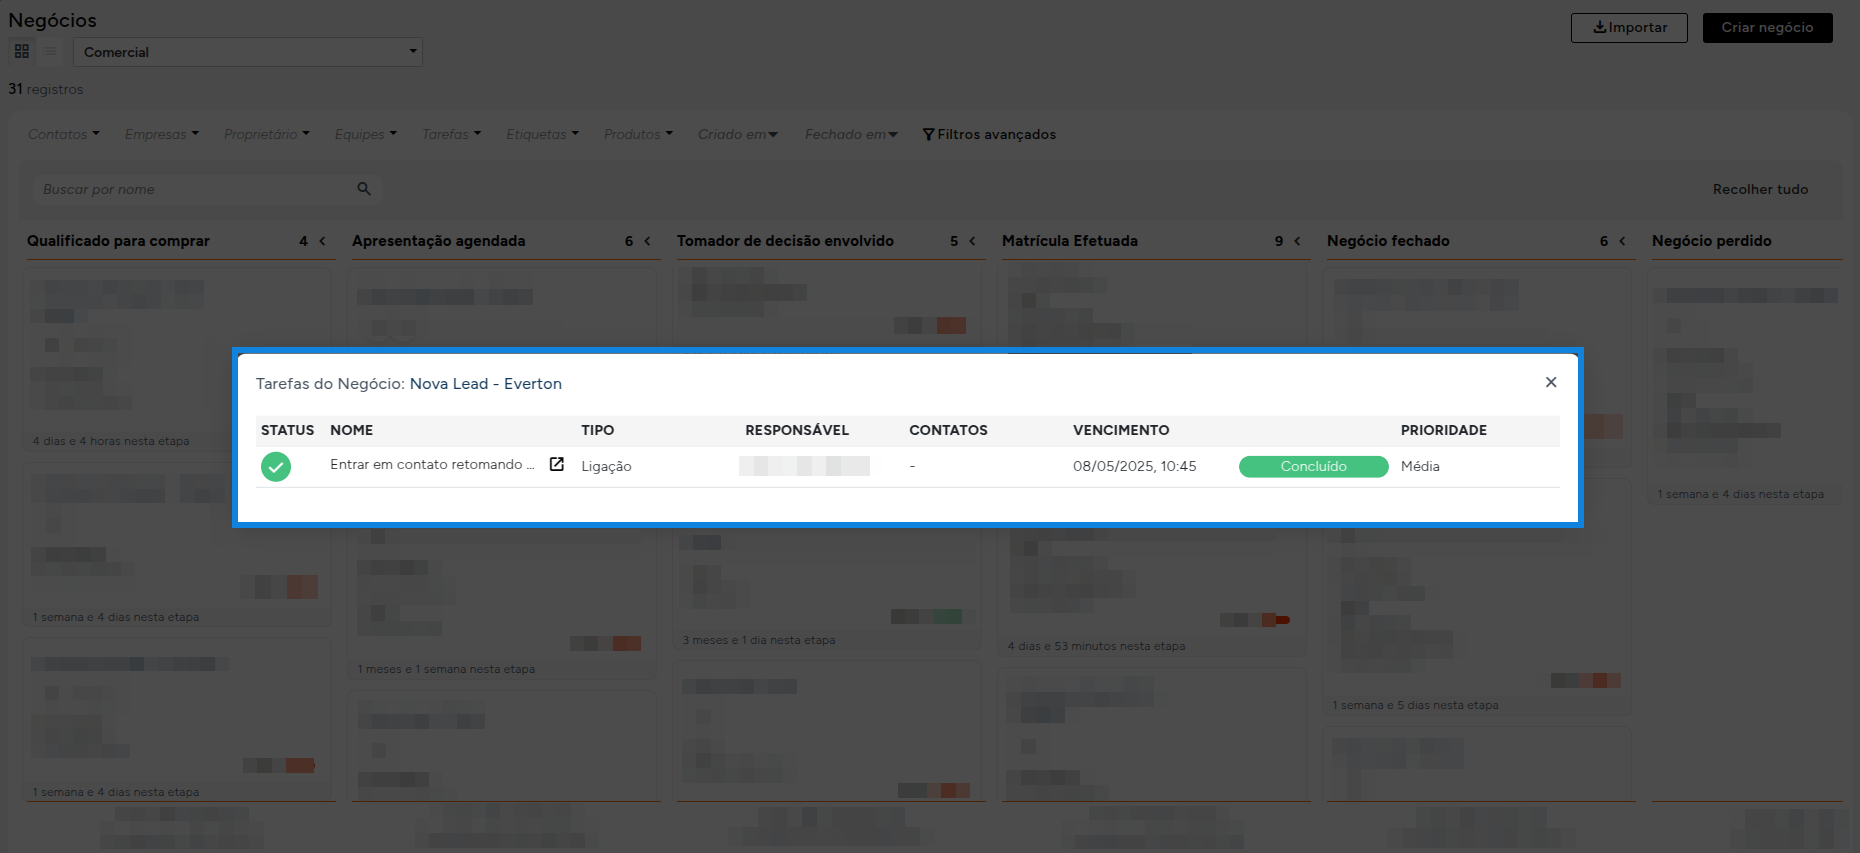Open task in new window icon

pos(557,464)
